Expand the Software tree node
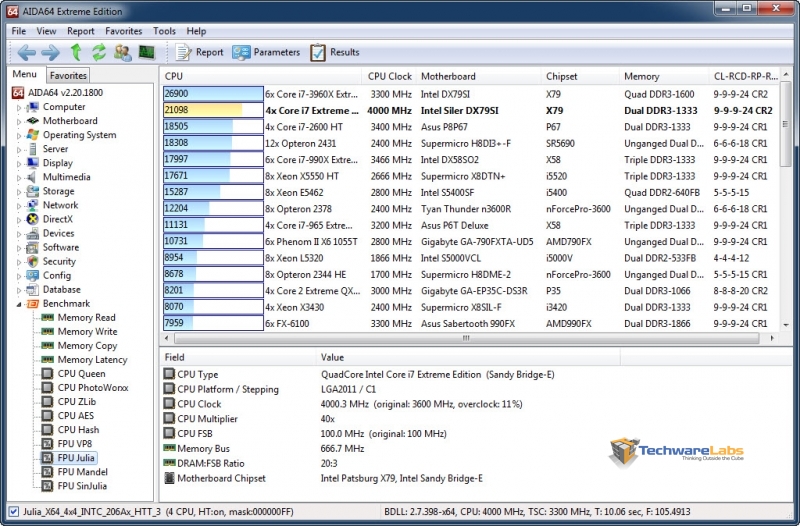 coord(19,248)
